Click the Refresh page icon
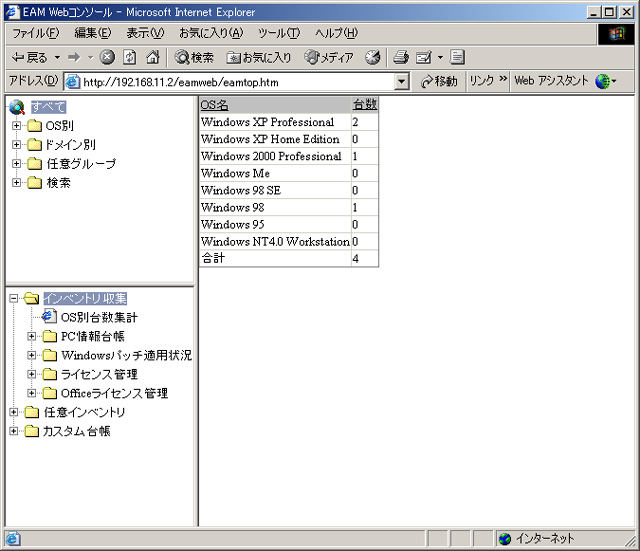This screenshot has width=640, height=551. (x=130, y=58)
